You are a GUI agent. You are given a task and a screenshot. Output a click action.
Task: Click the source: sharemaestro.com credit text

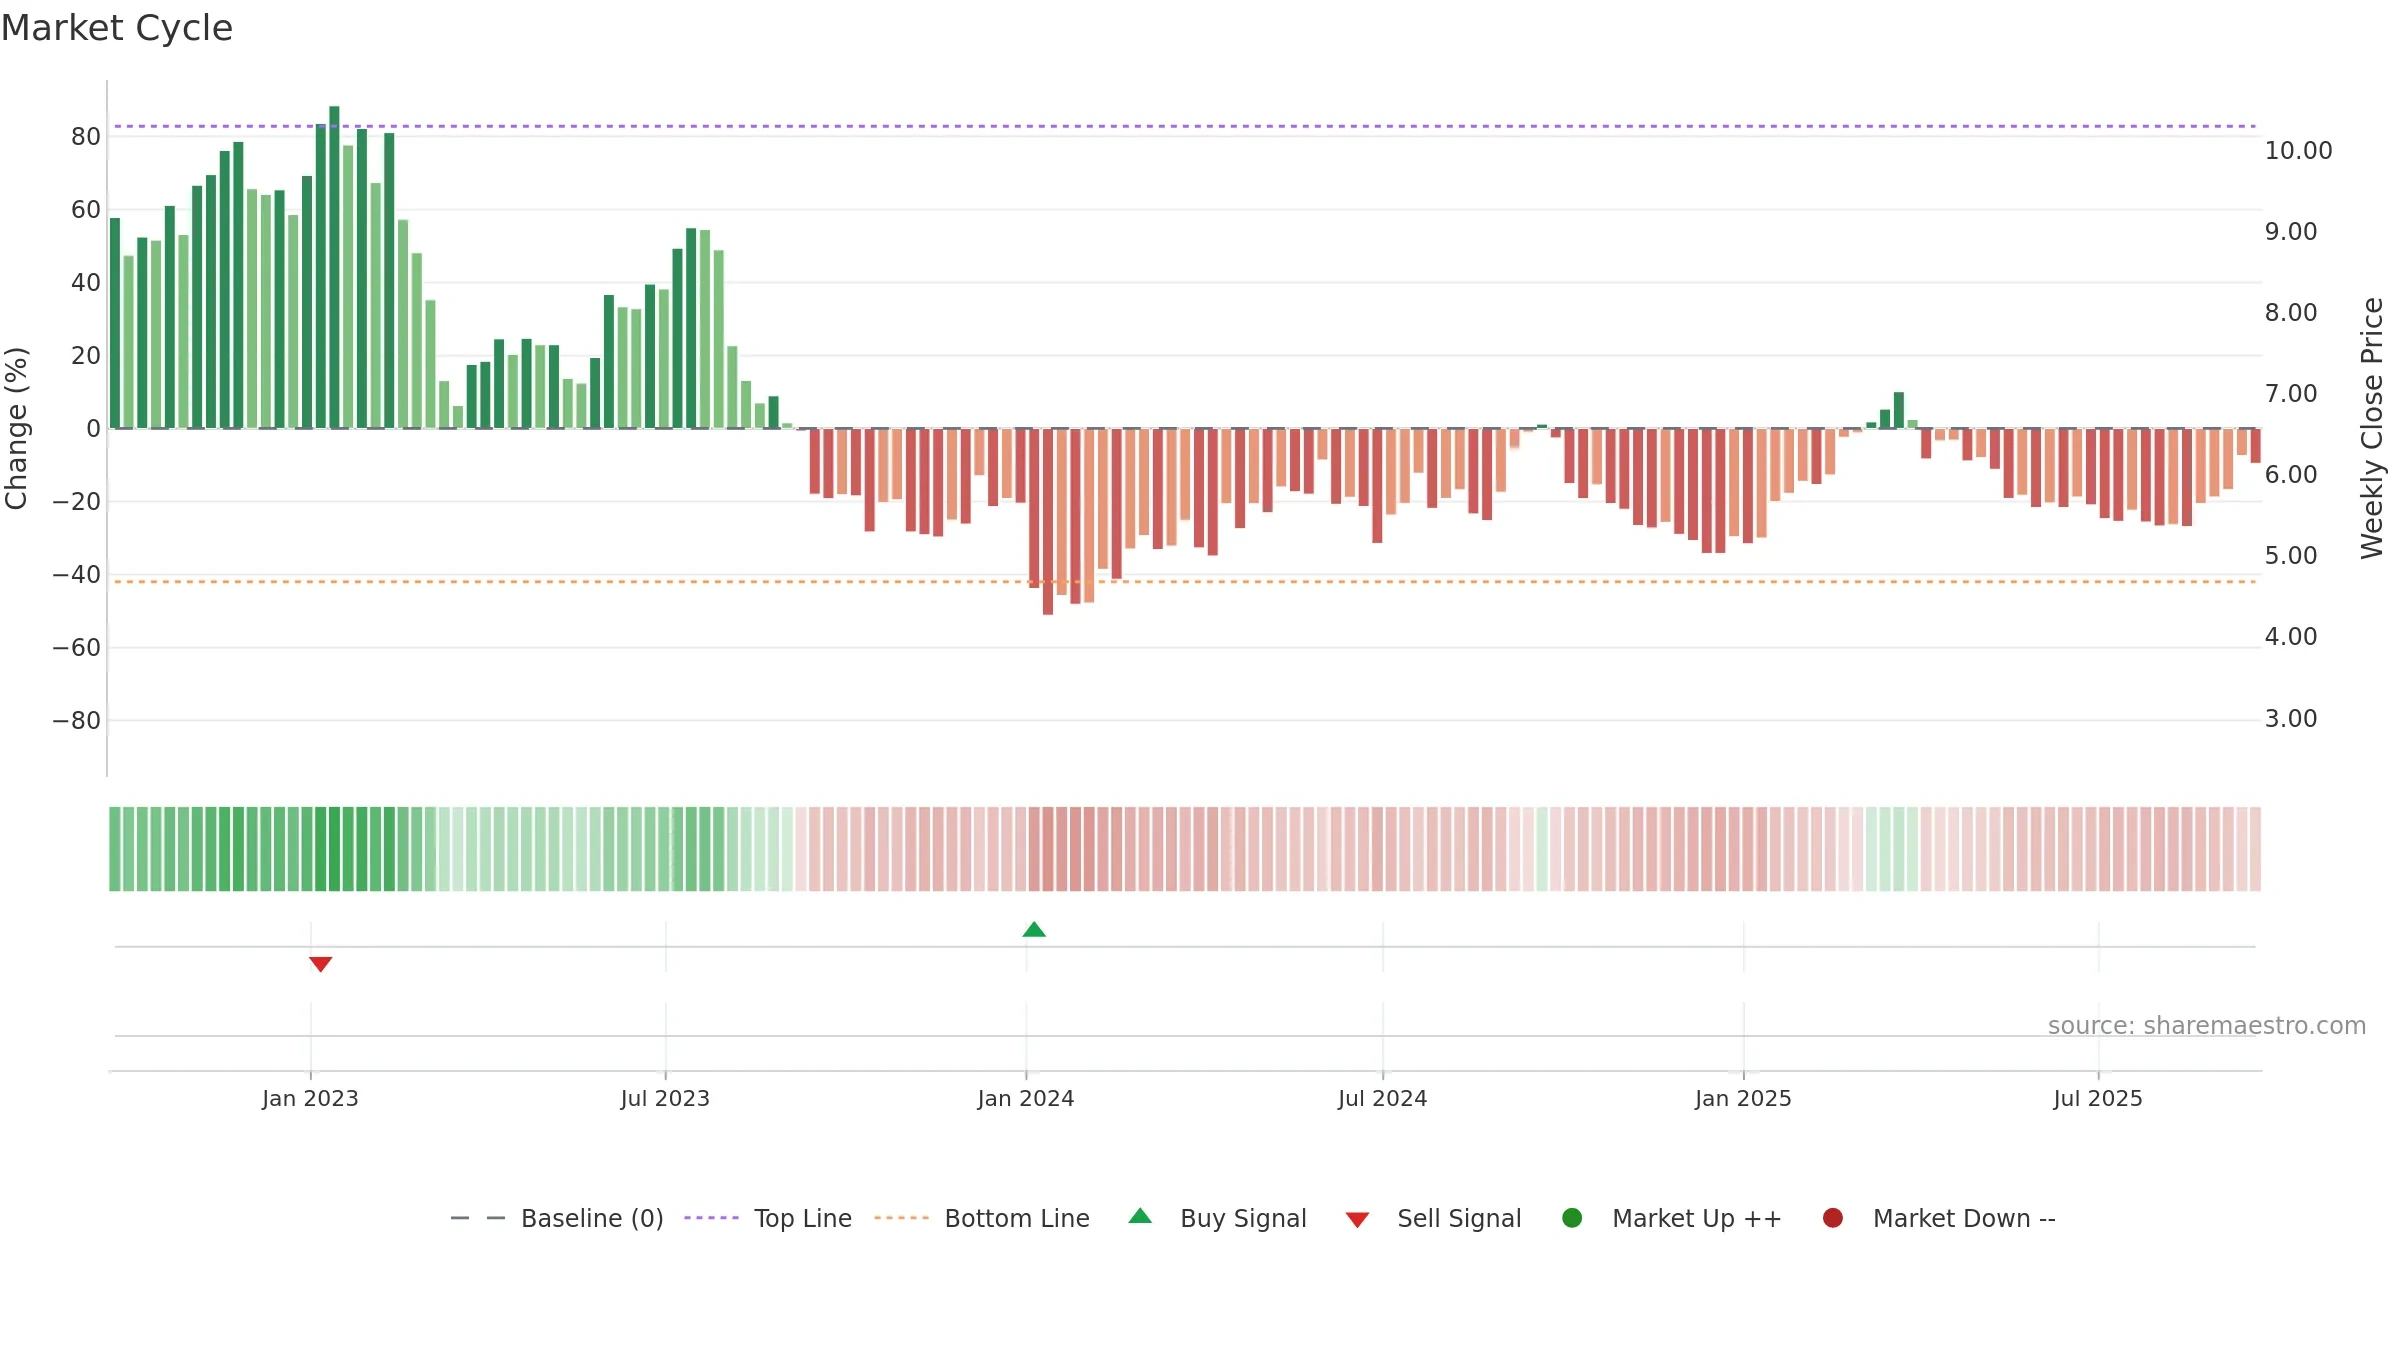(2207, 1025)
